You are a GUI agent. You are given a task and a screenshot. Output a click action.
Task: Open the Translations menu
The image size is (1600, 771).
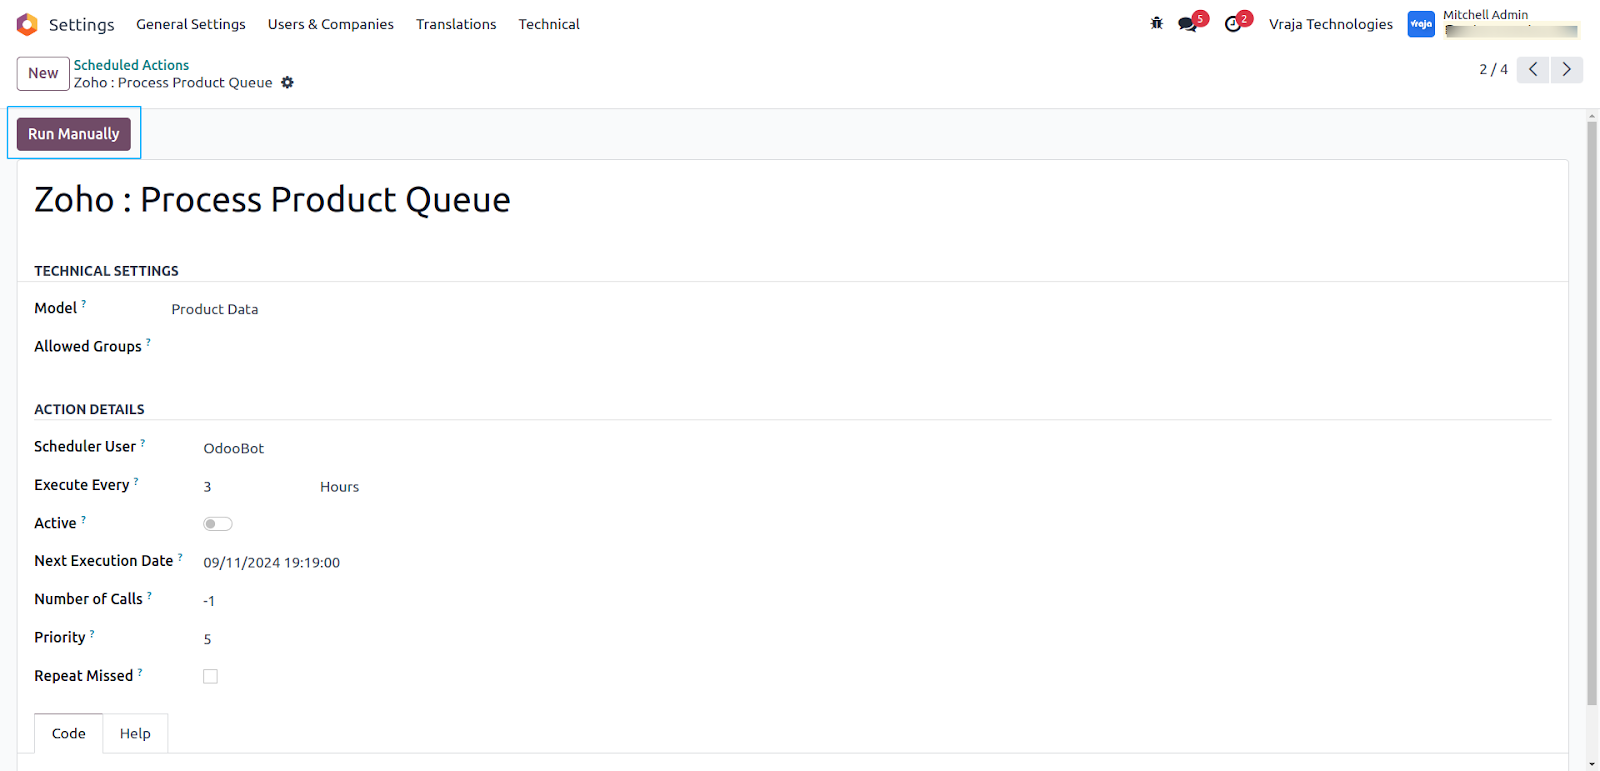[x=456, y=24]
